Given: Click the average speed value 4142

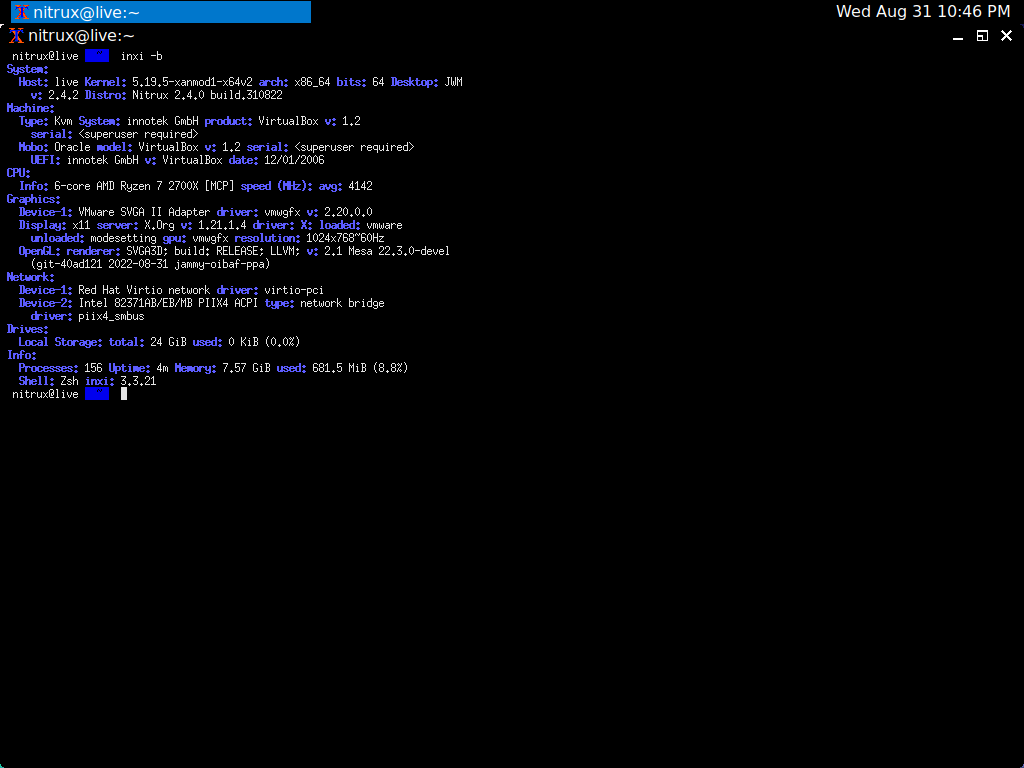Looking at the screenshot, I should pos(360,186).
